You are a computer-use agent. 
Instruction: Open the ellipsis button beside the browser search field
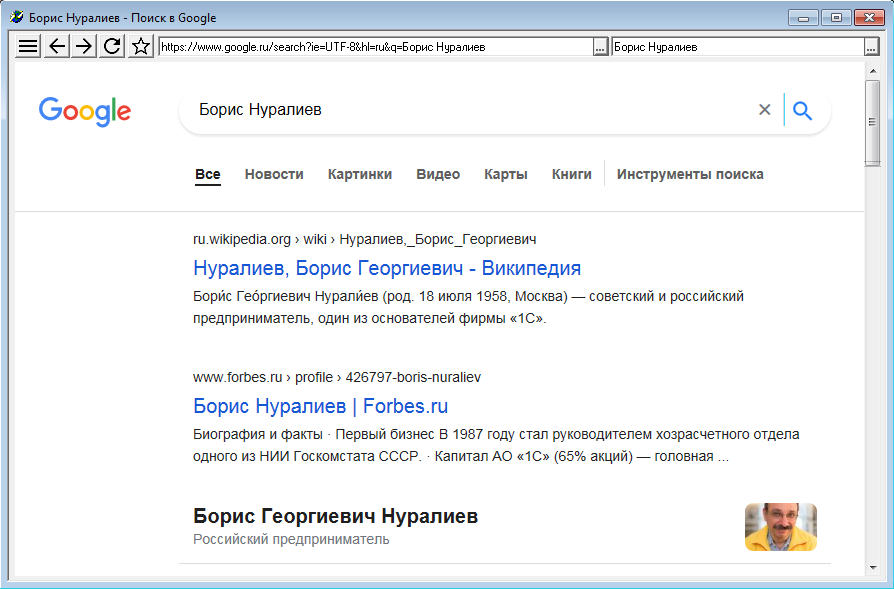[871, 47]
